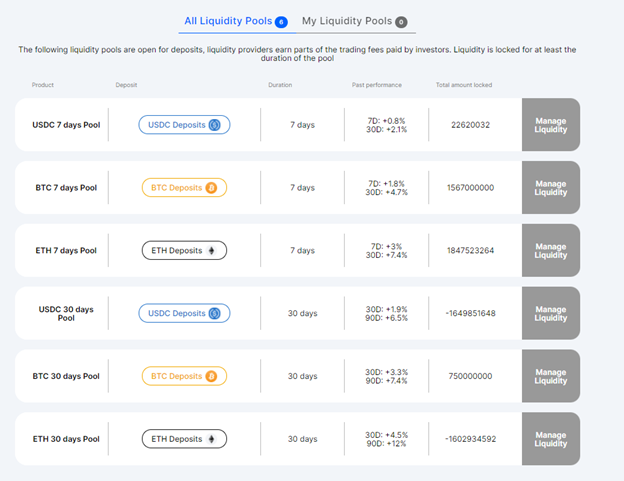This screenshot has height=481, width=624.
Task: Click the USDC coin icon in the 7 days pool
Action: [214, 125]
